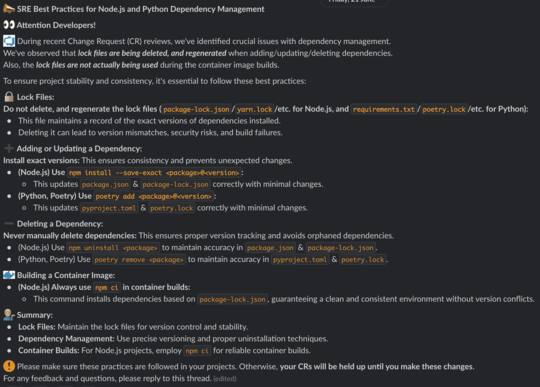This screenshot has height=387, width=540.
Task: Click the npm ci code tag under Building
Action: (x=107, y=287)
